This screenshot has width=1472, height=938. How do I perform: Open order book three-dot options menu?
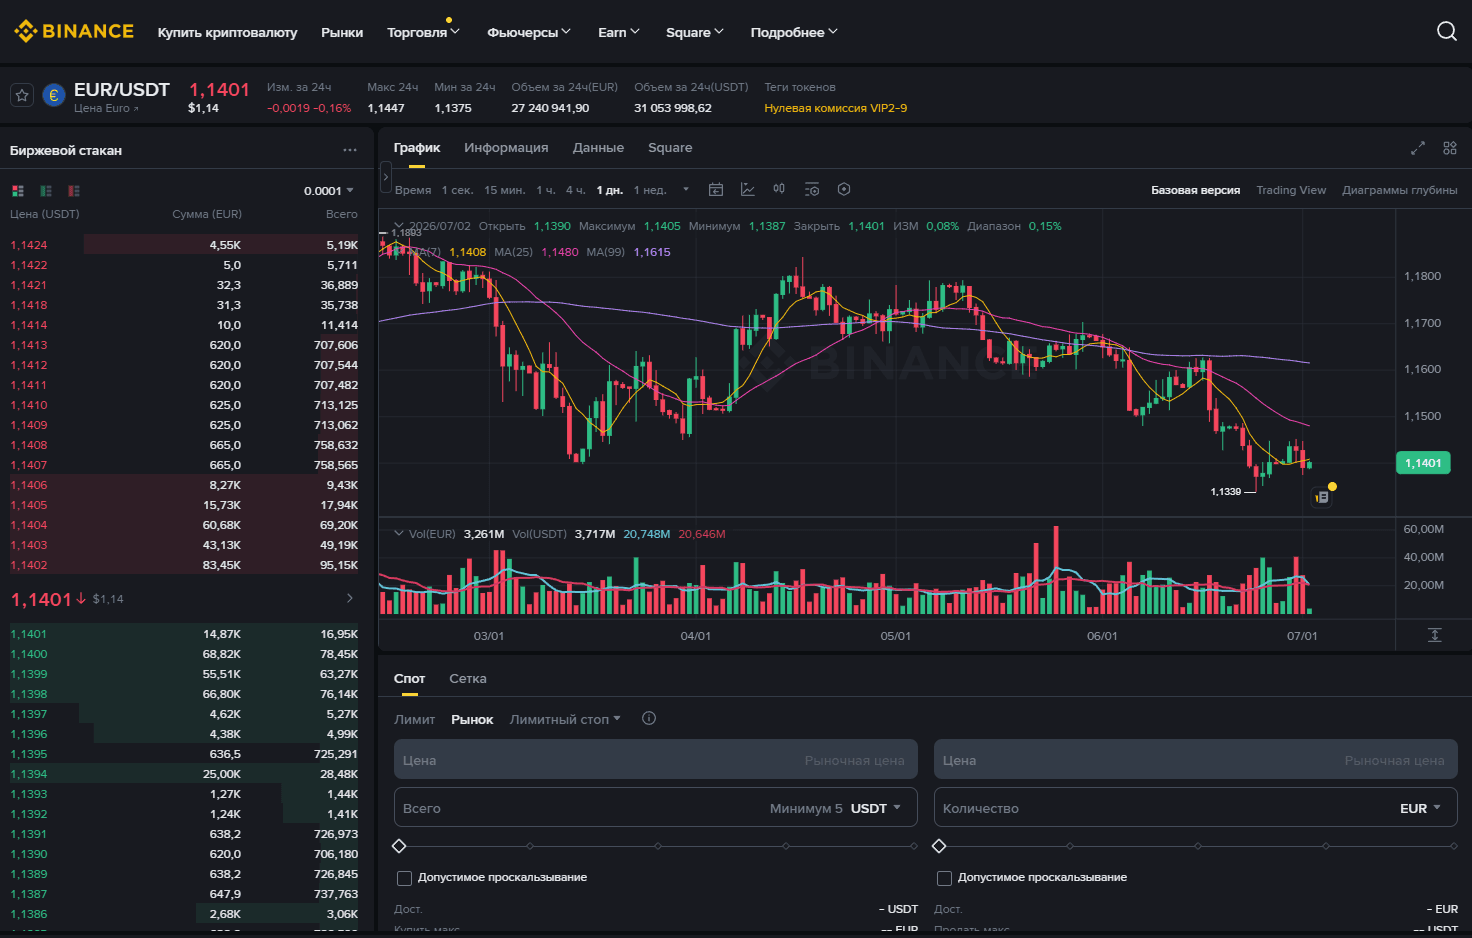click(x=350, y=150)
